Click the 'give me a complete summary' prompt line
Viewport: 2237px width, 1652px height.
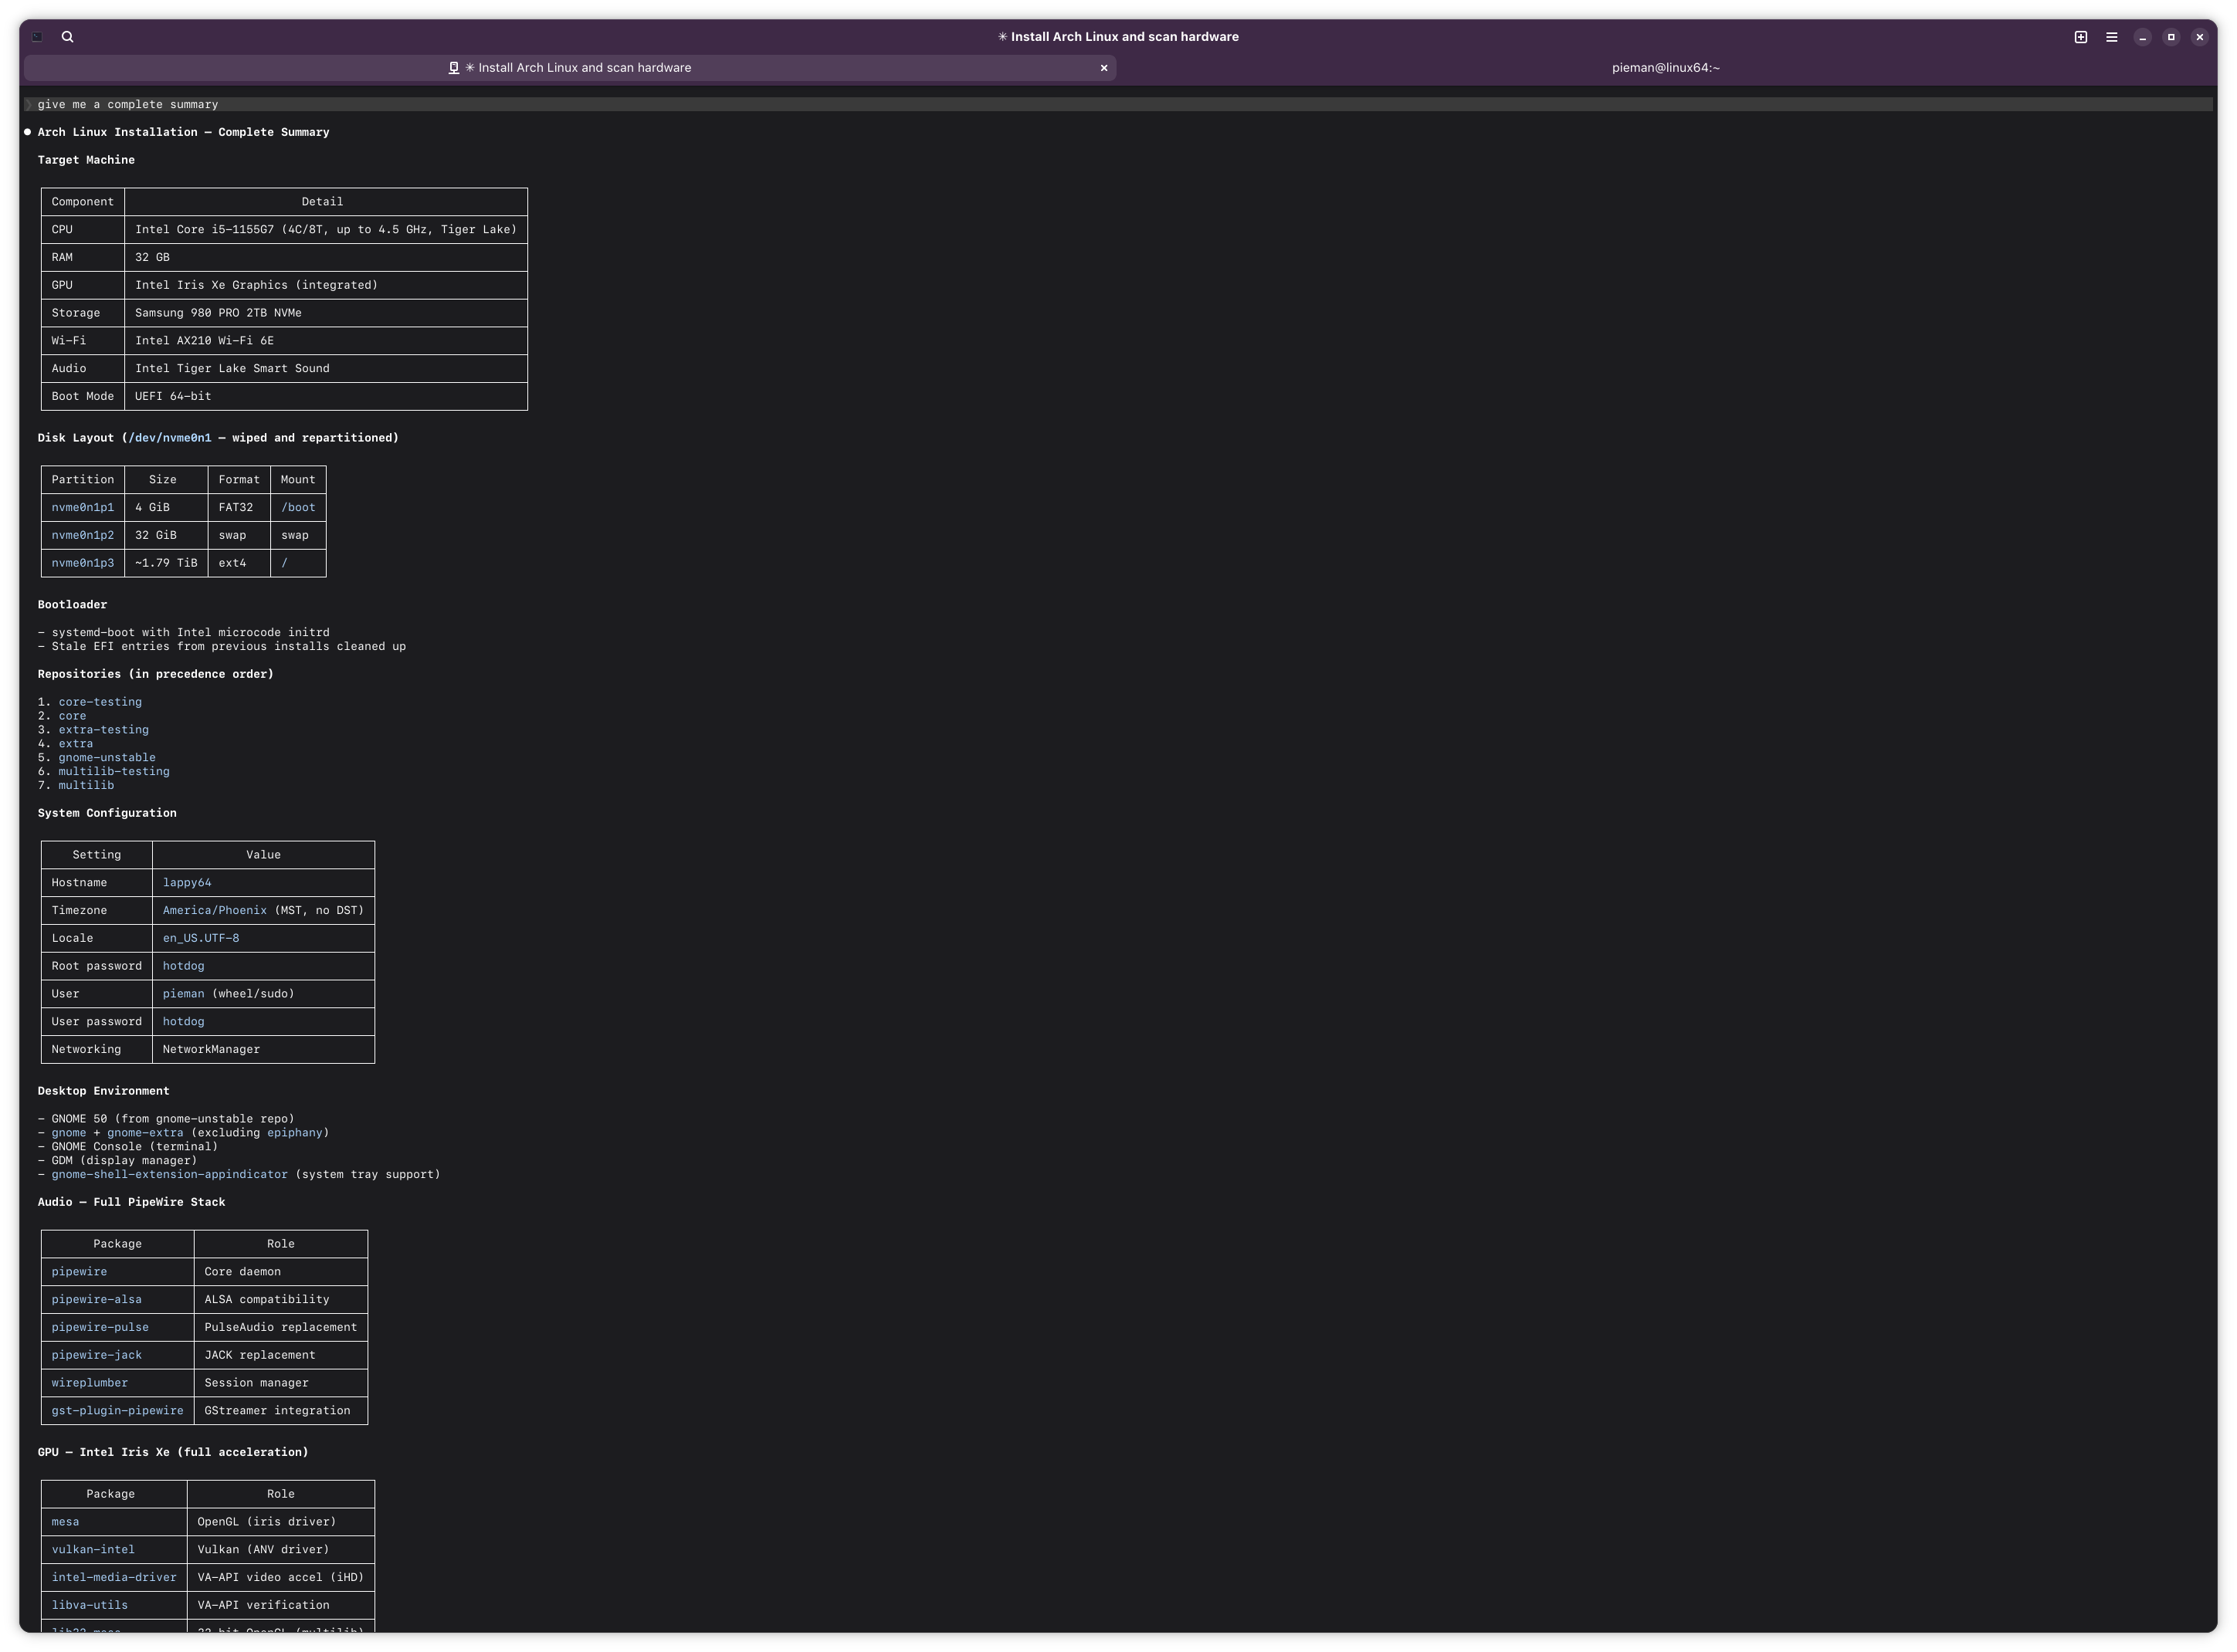[128, 104]
